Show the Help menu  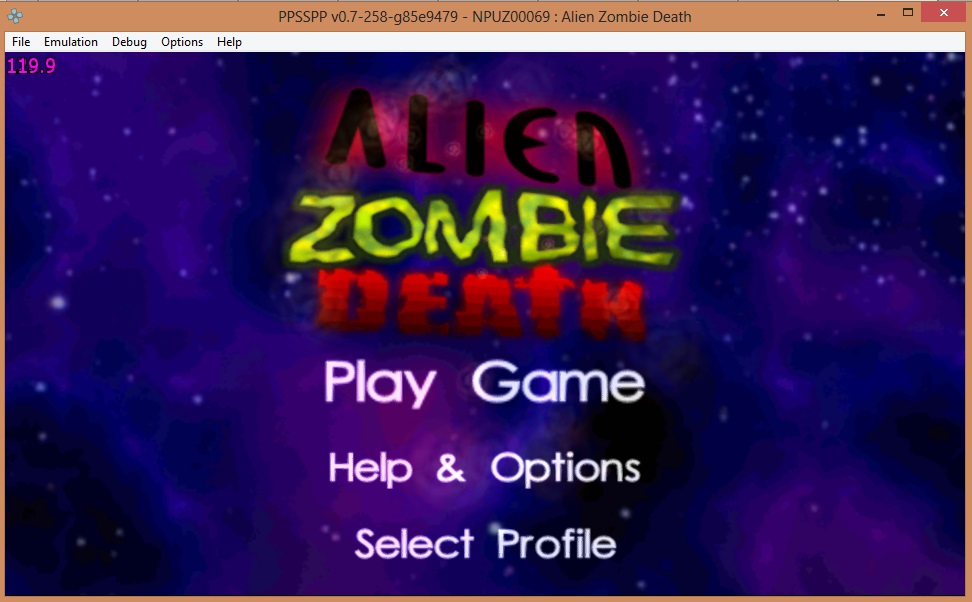pos(229,42)
